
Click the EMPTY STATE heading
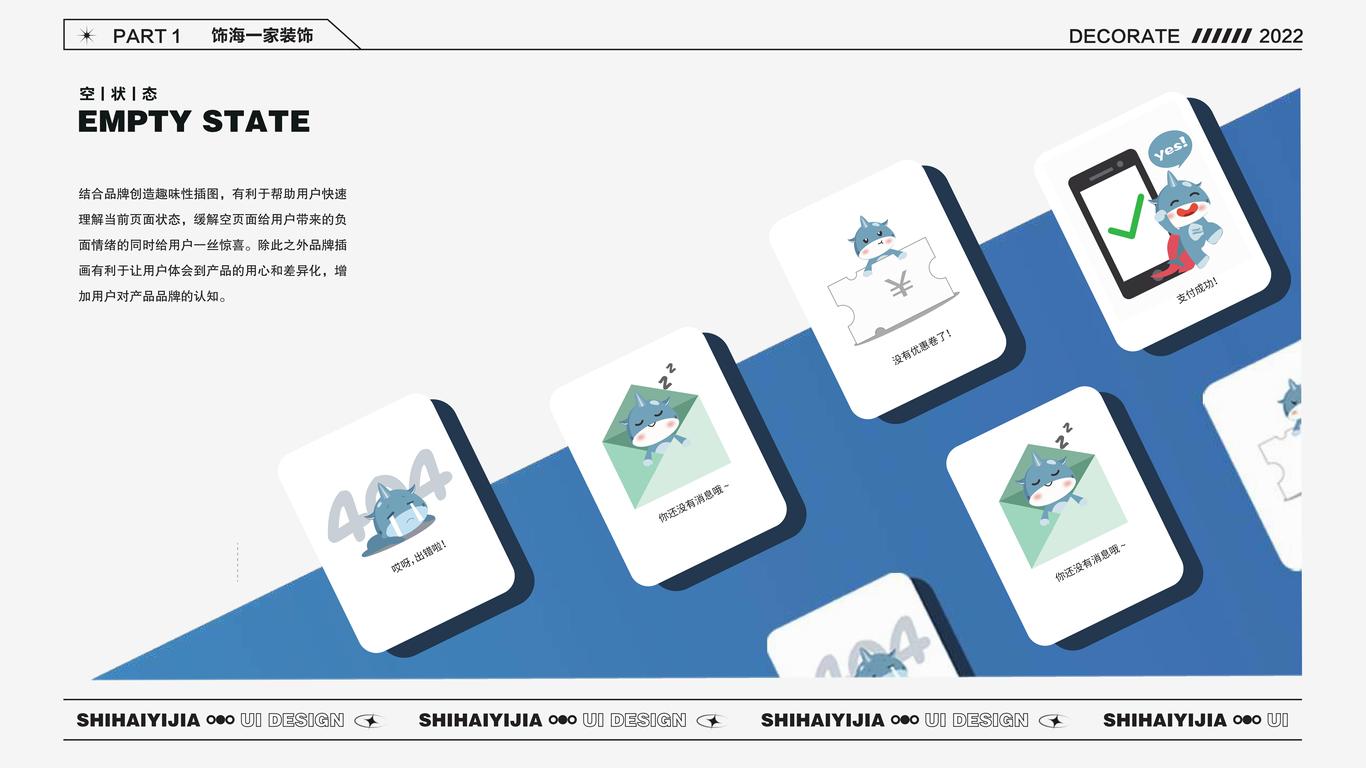pos(194,122)
